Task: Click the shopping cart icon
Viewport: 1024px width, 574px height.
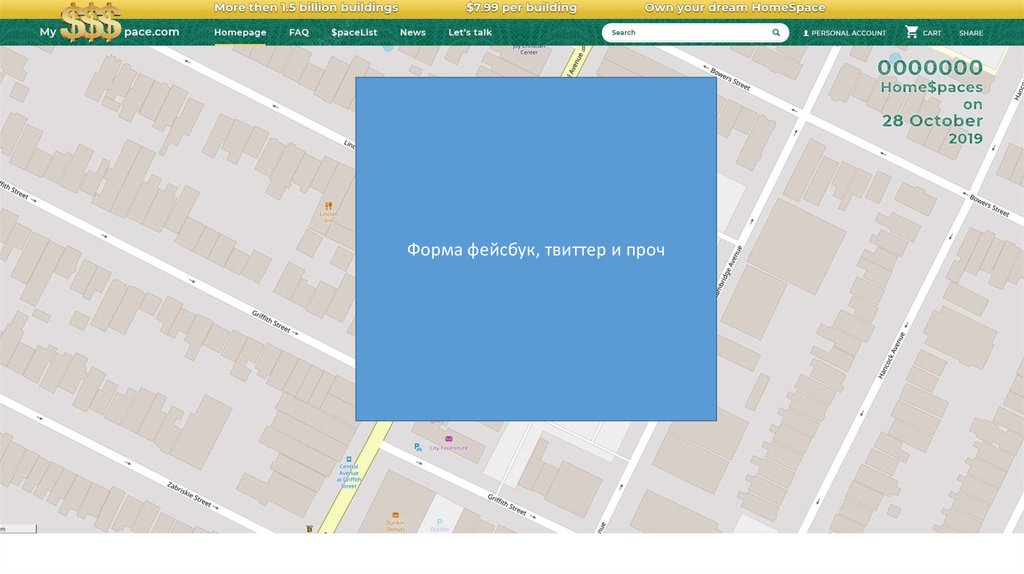Action: [x=911, y=33]
